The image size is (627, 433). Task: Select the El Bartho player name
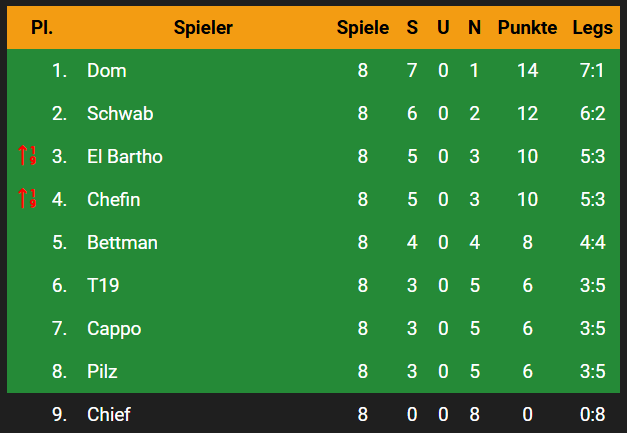point(125,156)
